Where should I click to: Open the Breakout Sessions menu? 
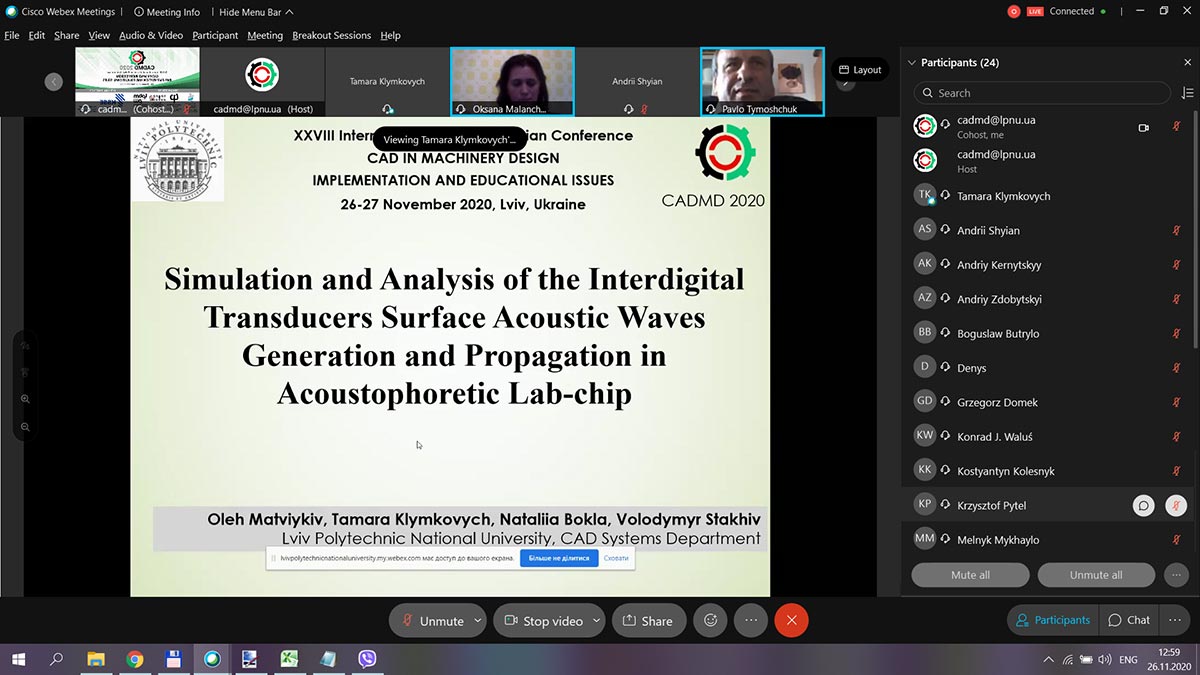coord(331,35)
